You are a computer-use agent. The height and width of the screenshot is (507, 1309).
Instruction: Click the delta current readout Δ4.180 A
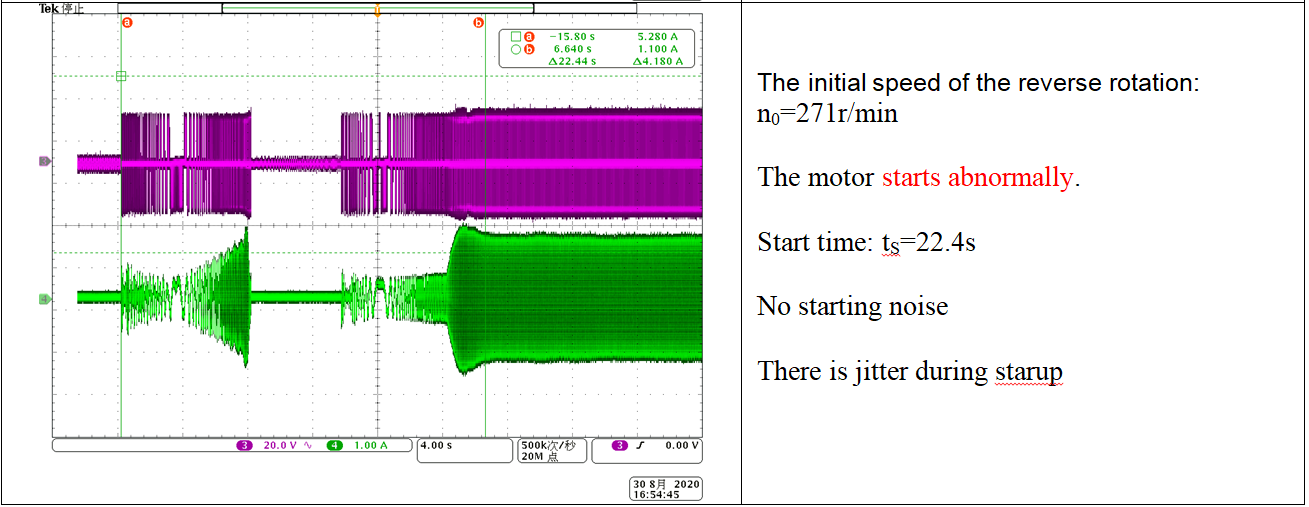click(x=658, y=61)
